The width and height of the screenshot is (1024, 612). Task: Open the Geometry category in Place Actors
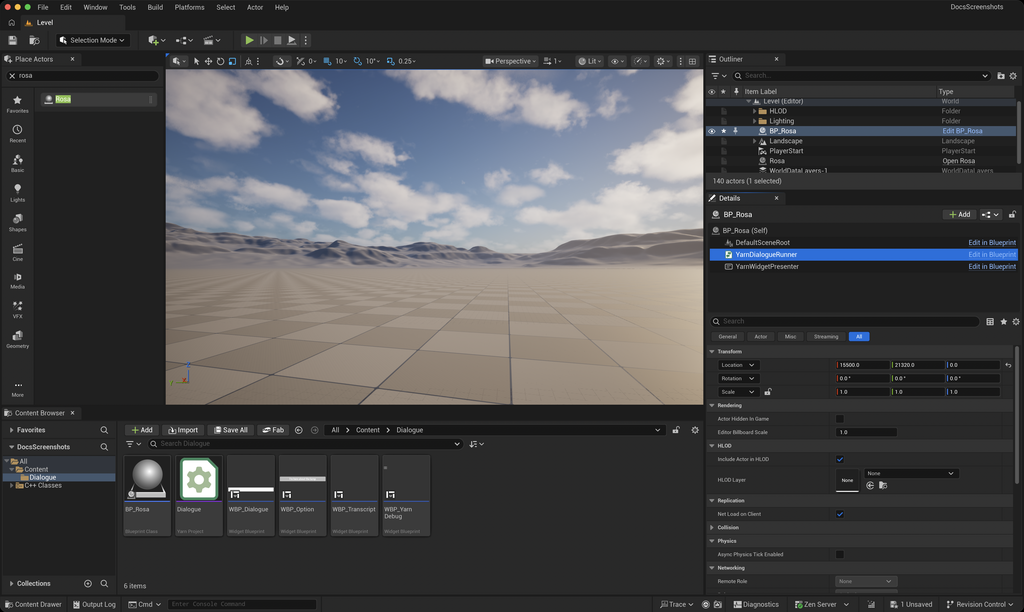coord(18,339)
